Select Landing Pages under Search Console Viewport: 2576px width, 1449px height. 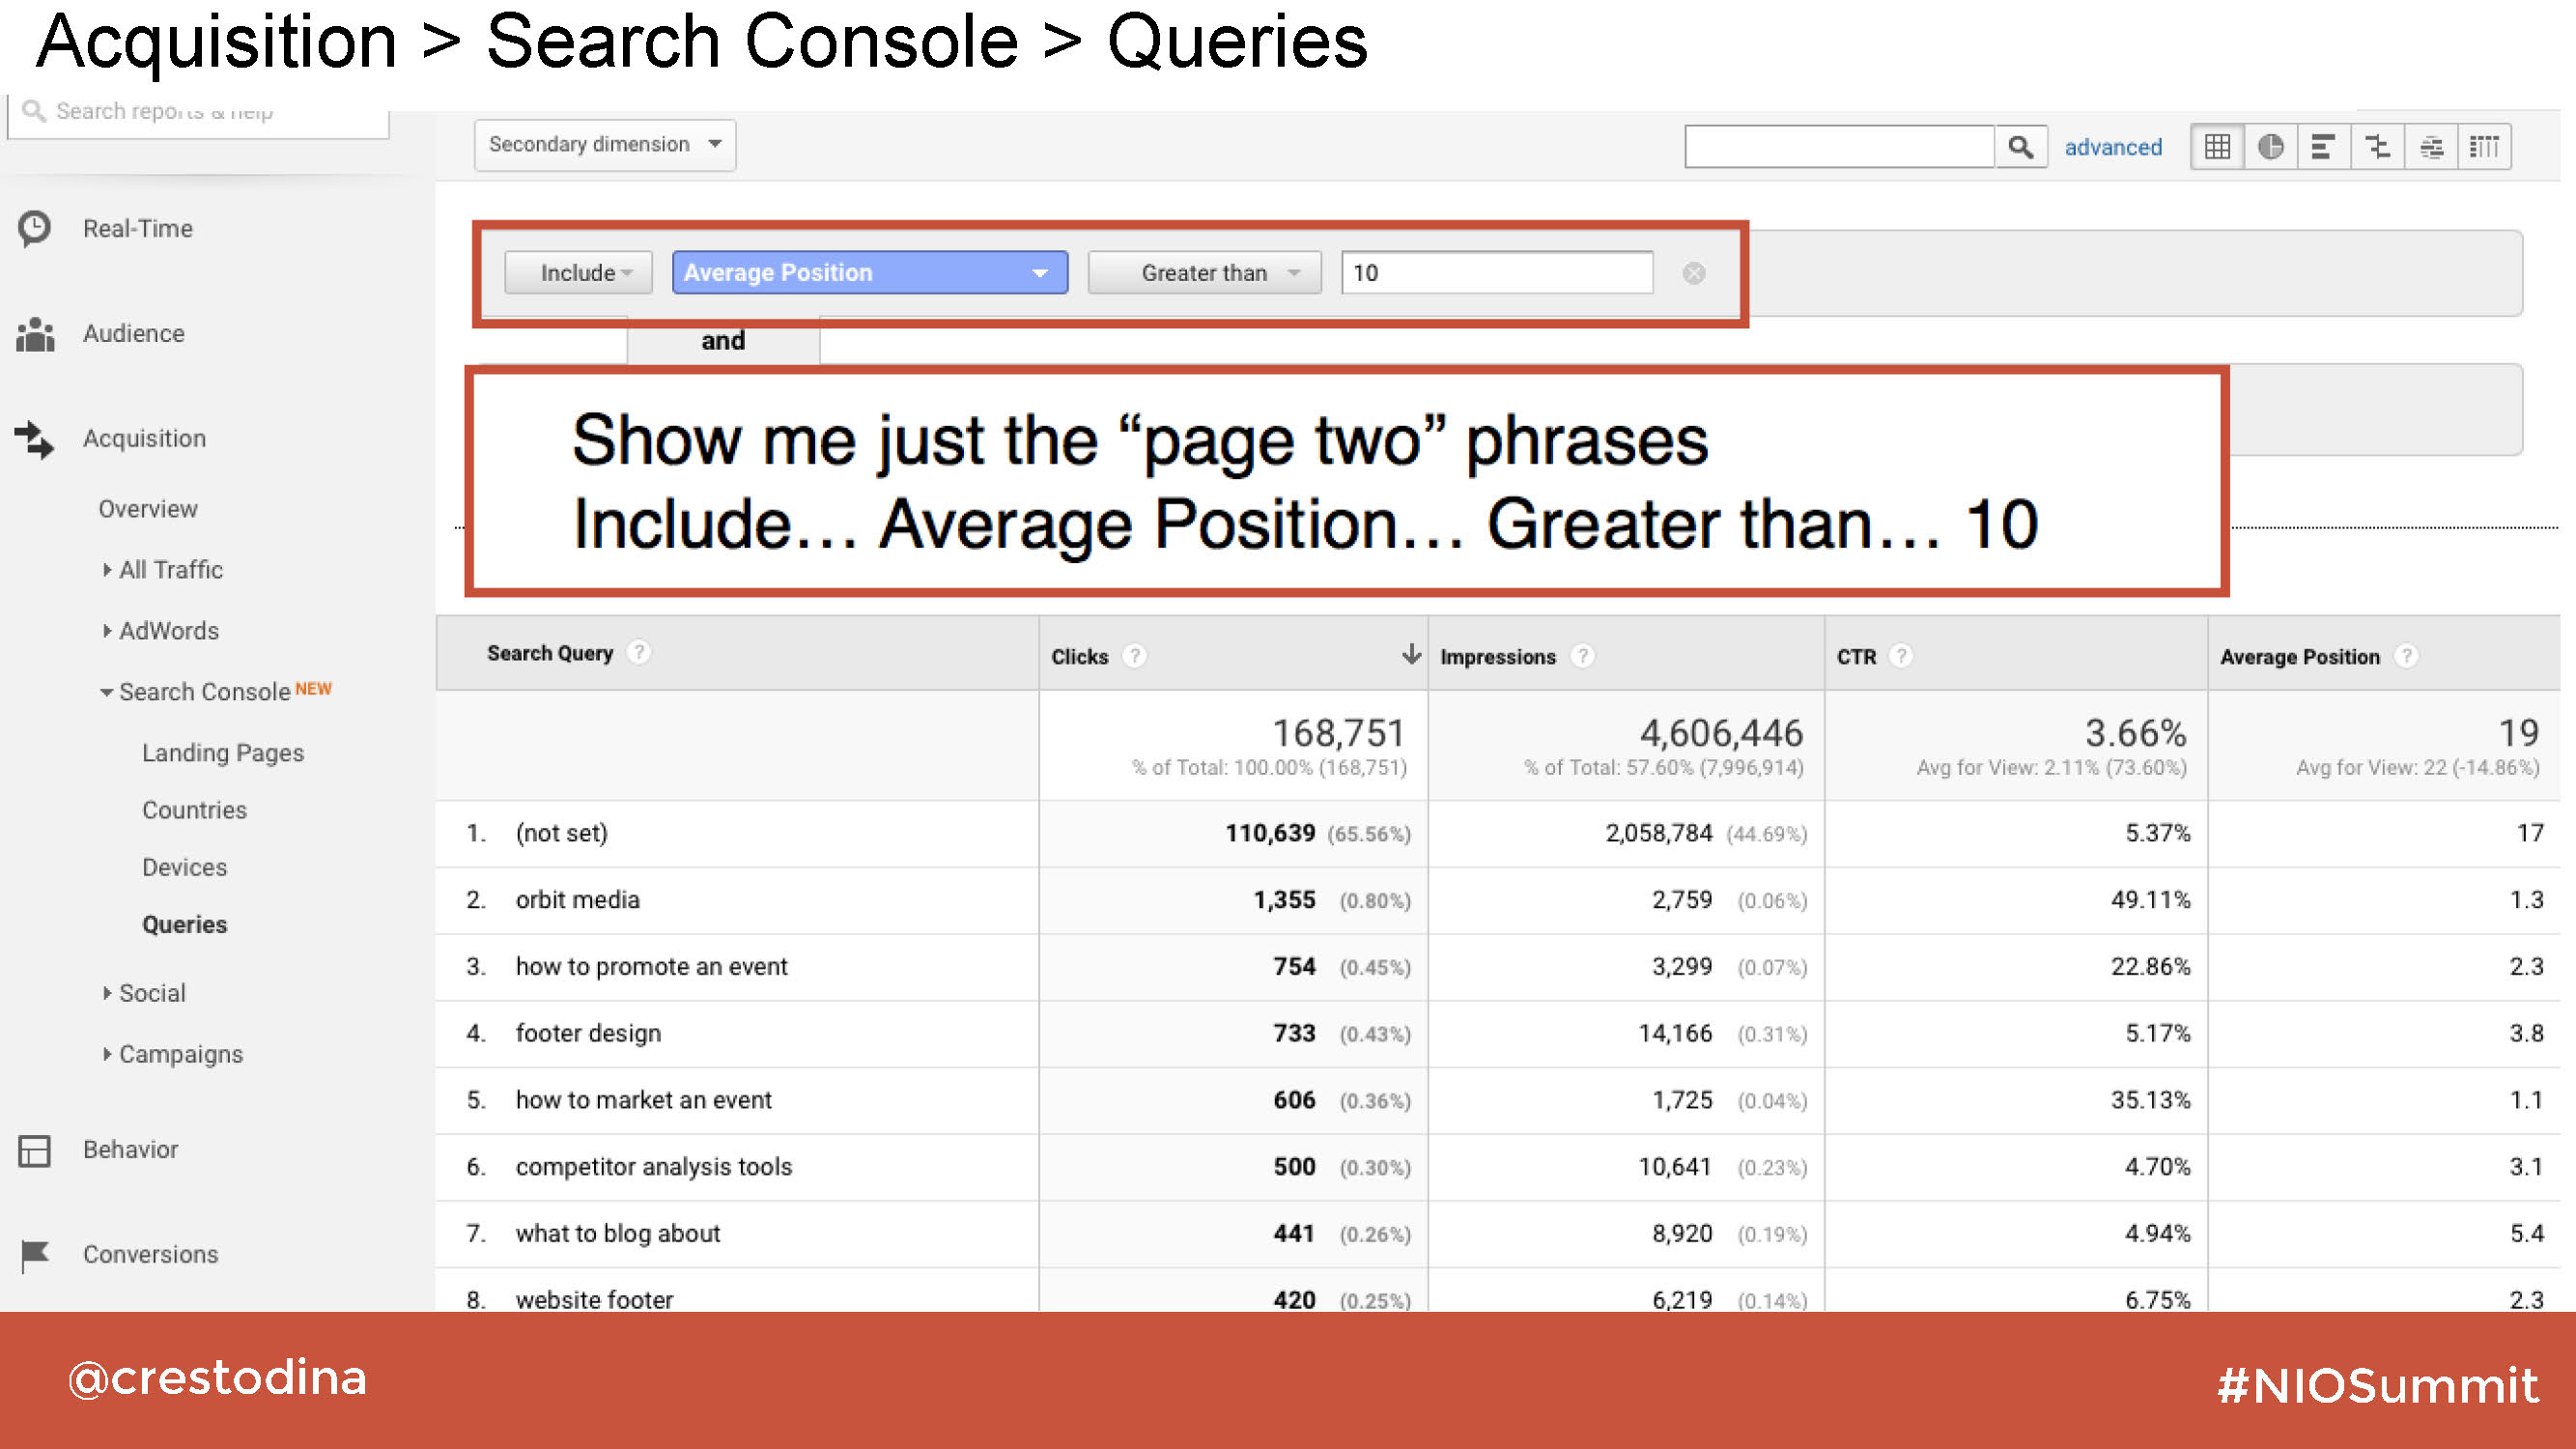[x=223, y=752]
